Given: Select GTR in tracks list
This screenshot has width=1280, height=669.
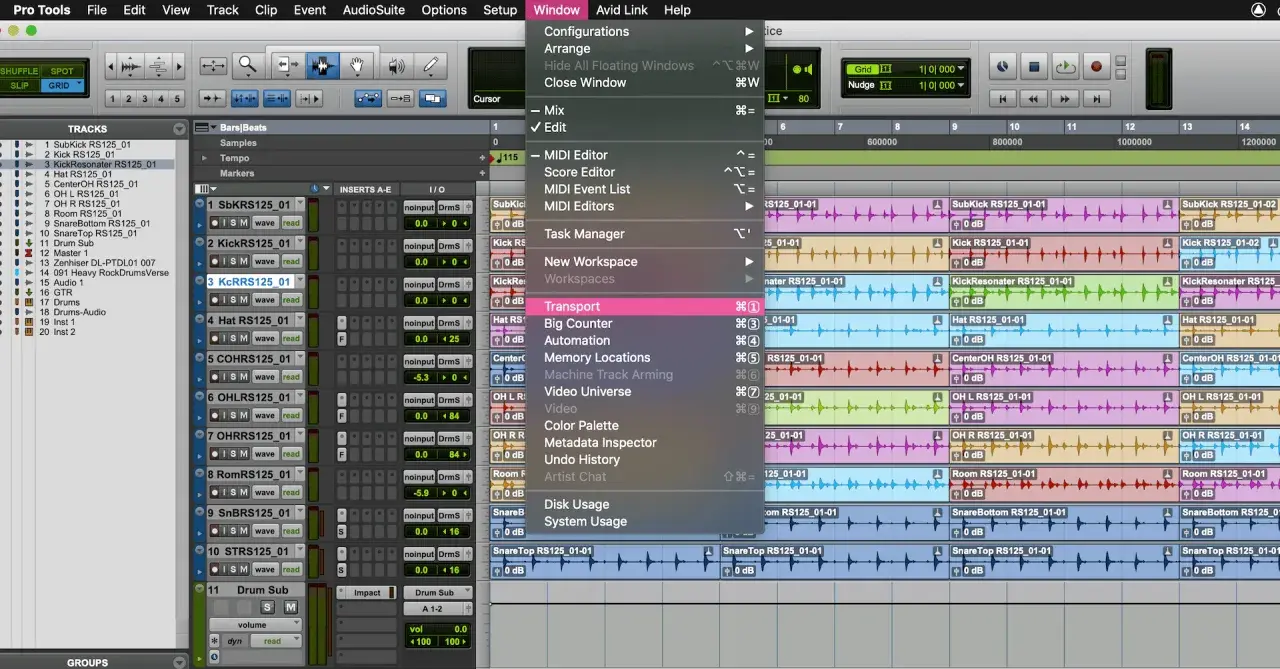Looking at the screenshot, I should [x=63, y=292].
